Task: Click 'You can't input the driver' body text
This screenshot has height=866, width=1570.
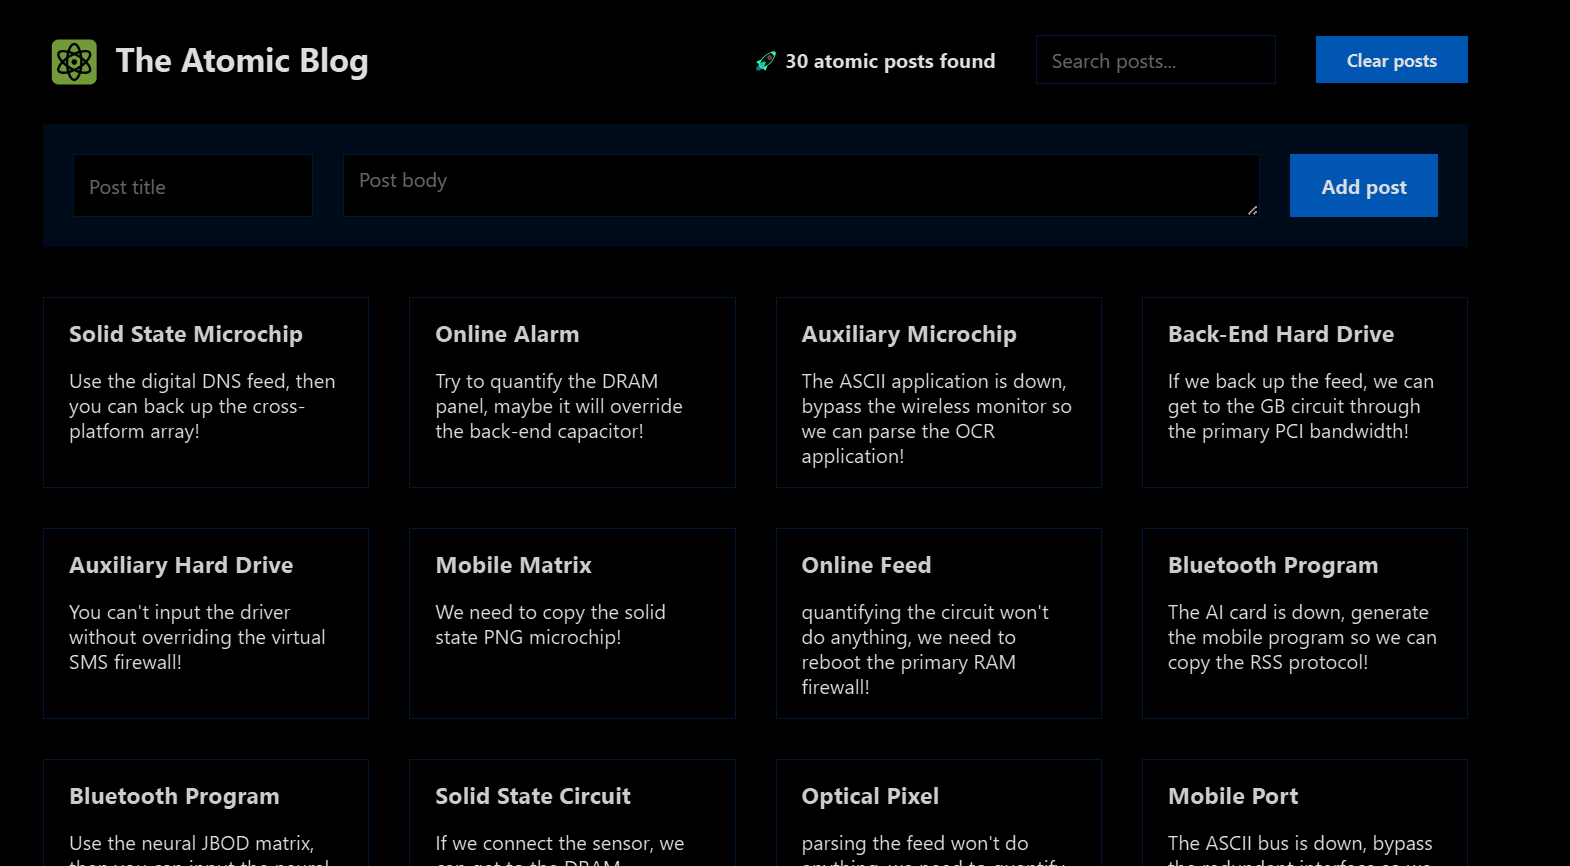Action: click(197, 638)
